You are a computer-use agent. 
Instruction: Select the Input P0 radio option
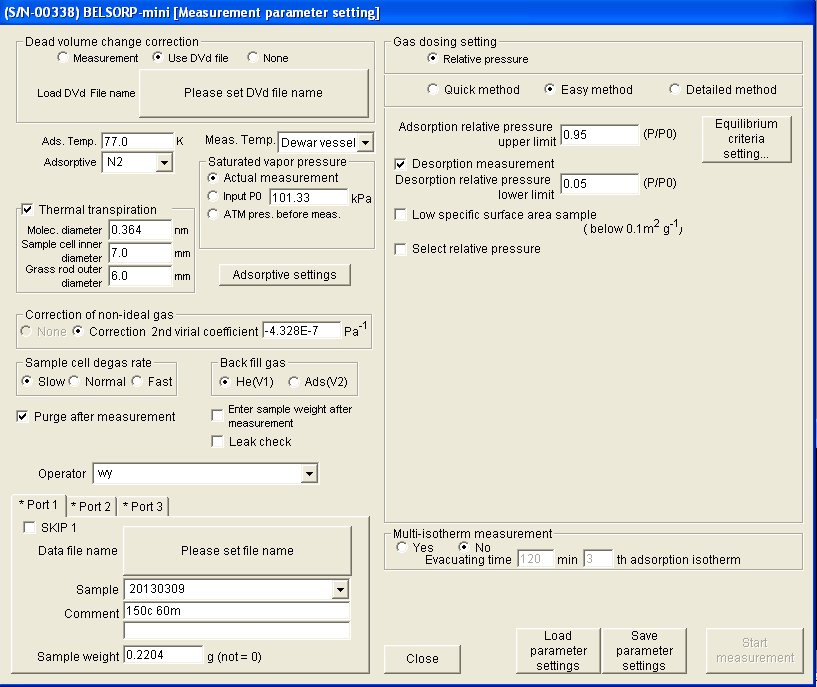(213, 196)
